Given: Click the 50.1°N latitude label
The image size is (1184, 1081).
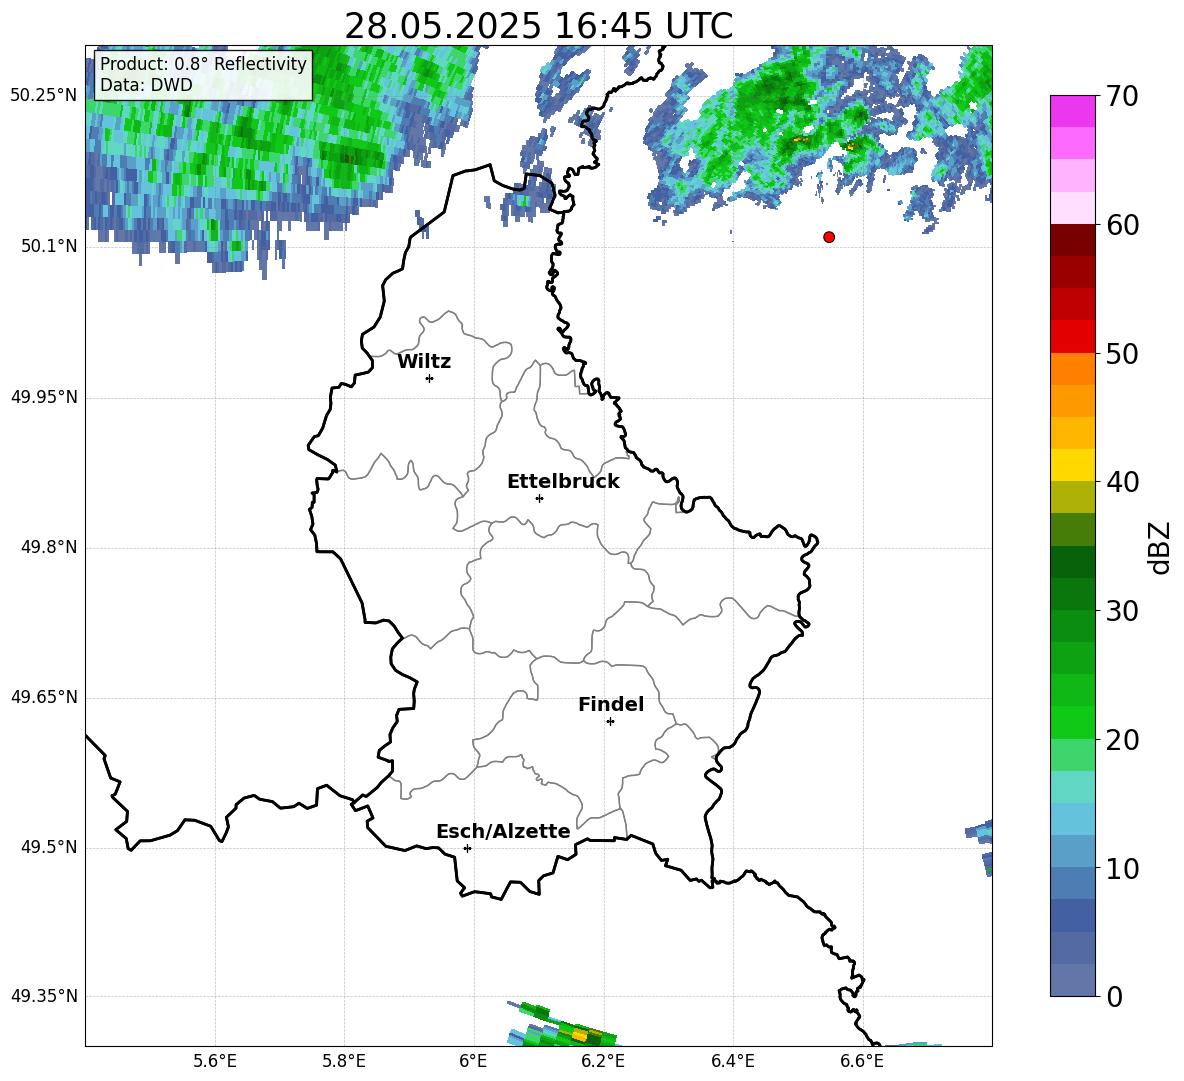Looking at the screenshot, I should pyautogui.click(x=49, y=247).
